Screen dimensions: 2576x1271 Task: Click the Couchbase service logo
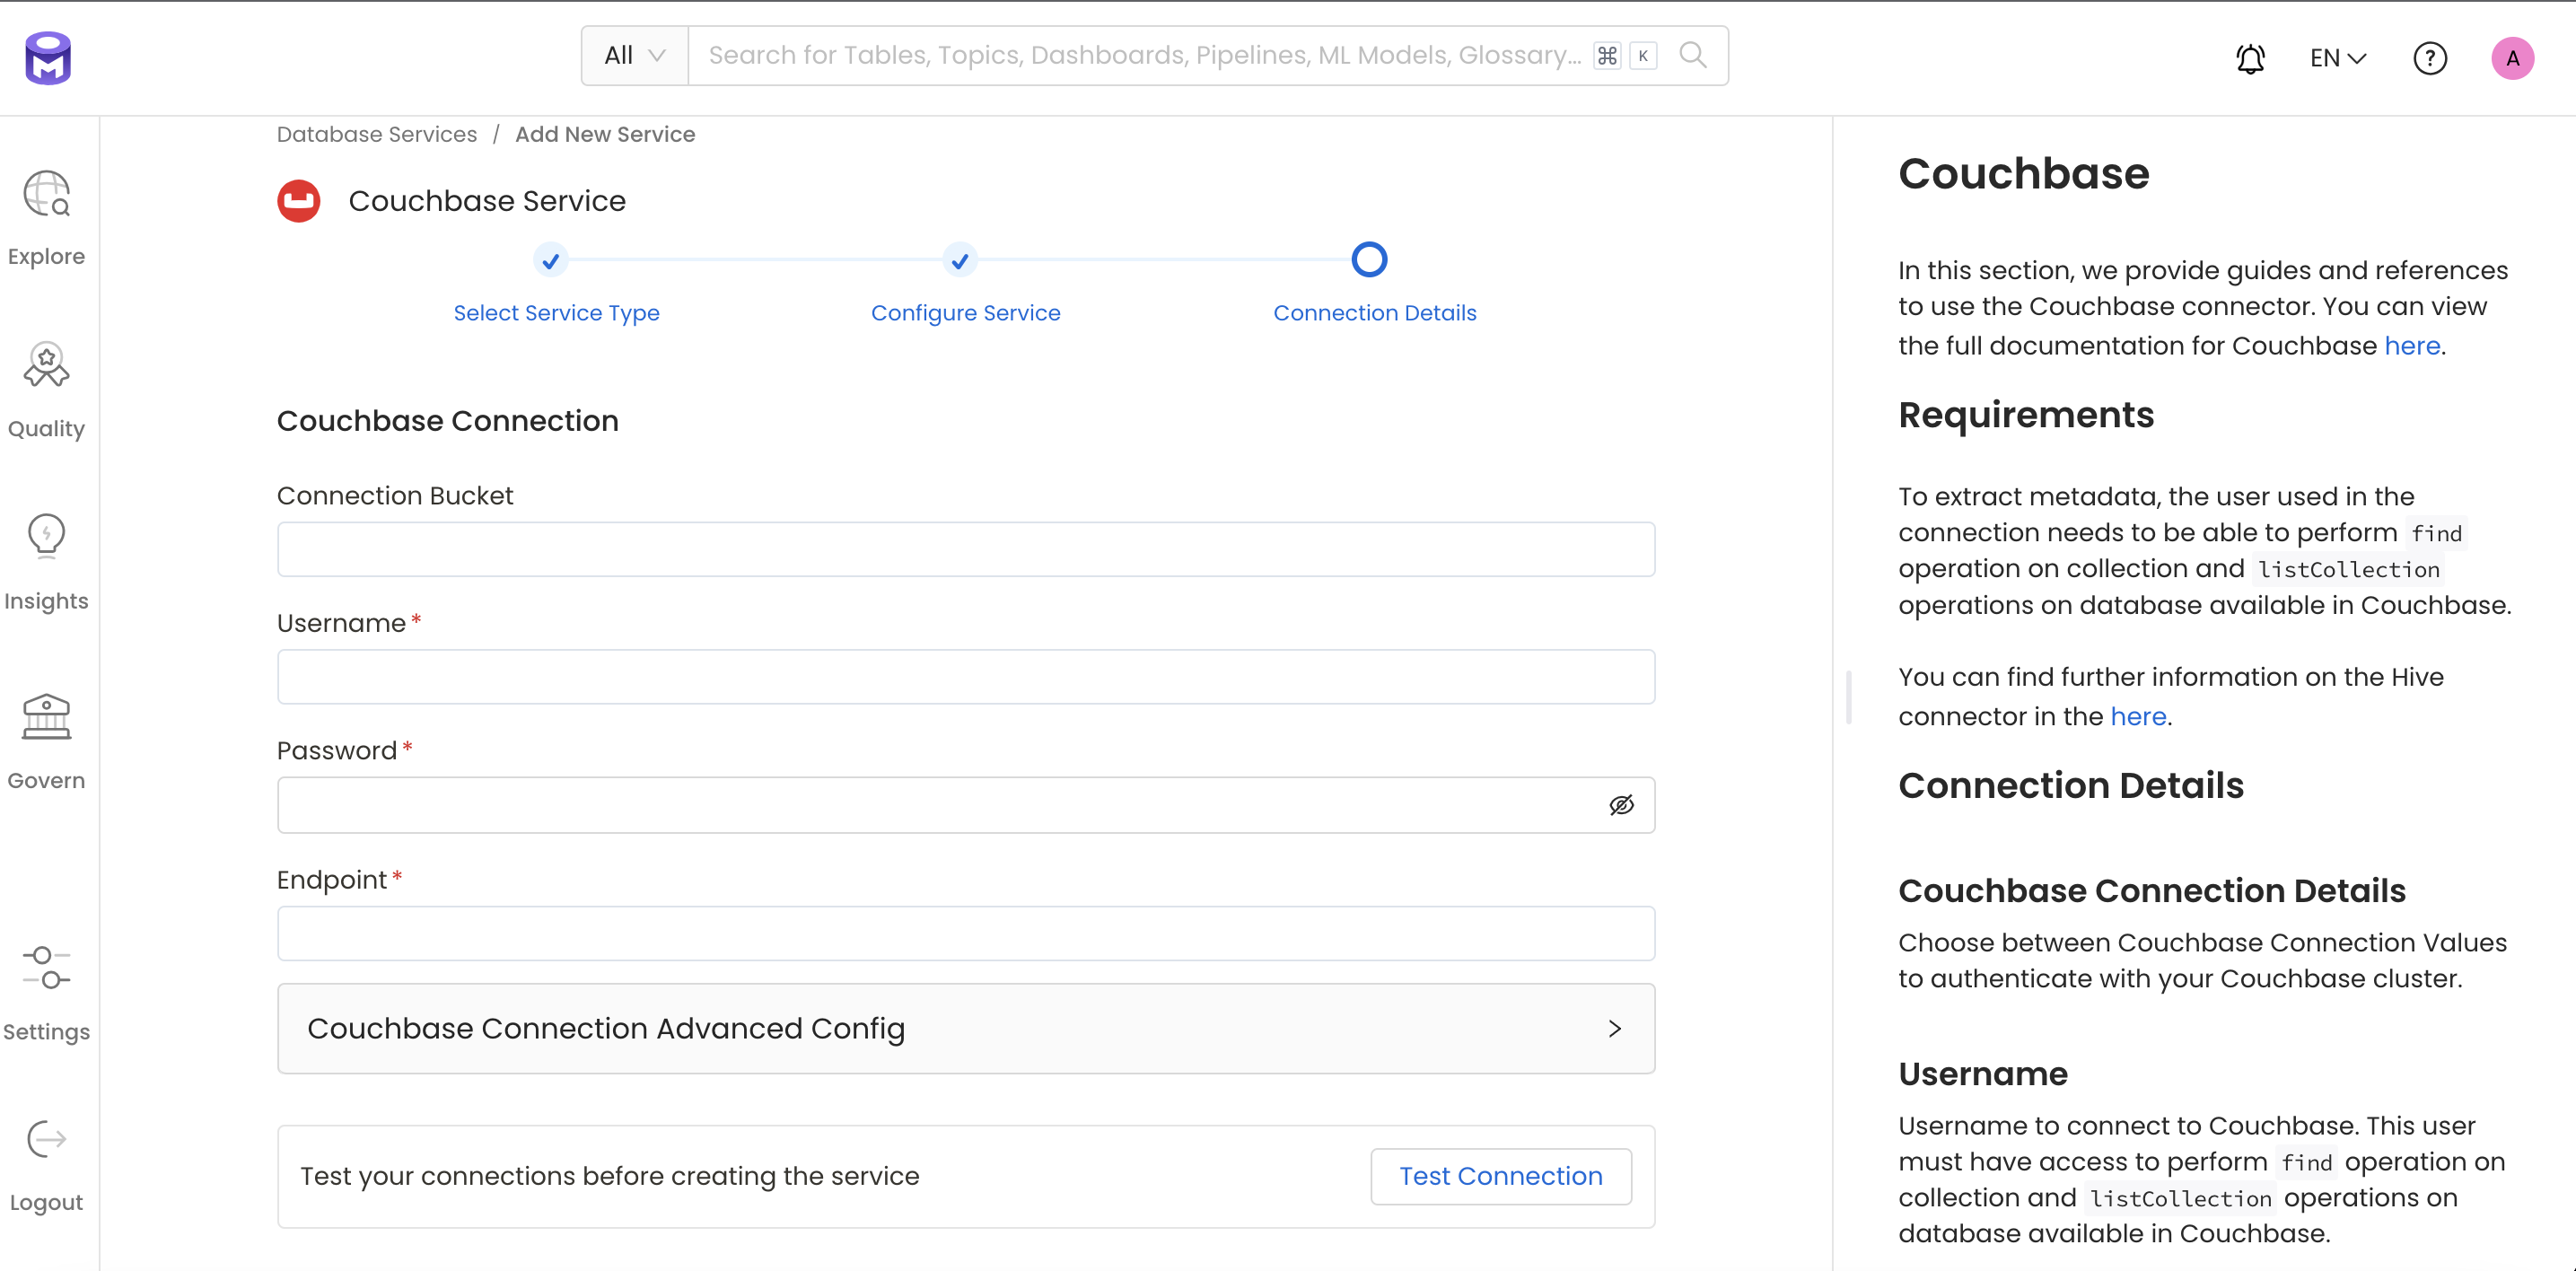tap(298, 200)
